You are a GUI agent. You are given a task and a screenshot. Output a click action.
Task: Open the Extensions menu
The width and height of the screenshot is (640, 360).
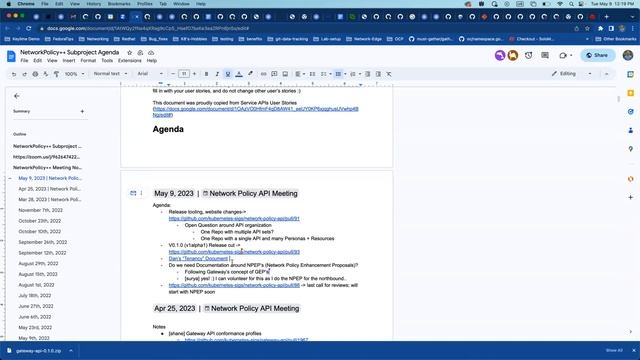tap(129, 60)
